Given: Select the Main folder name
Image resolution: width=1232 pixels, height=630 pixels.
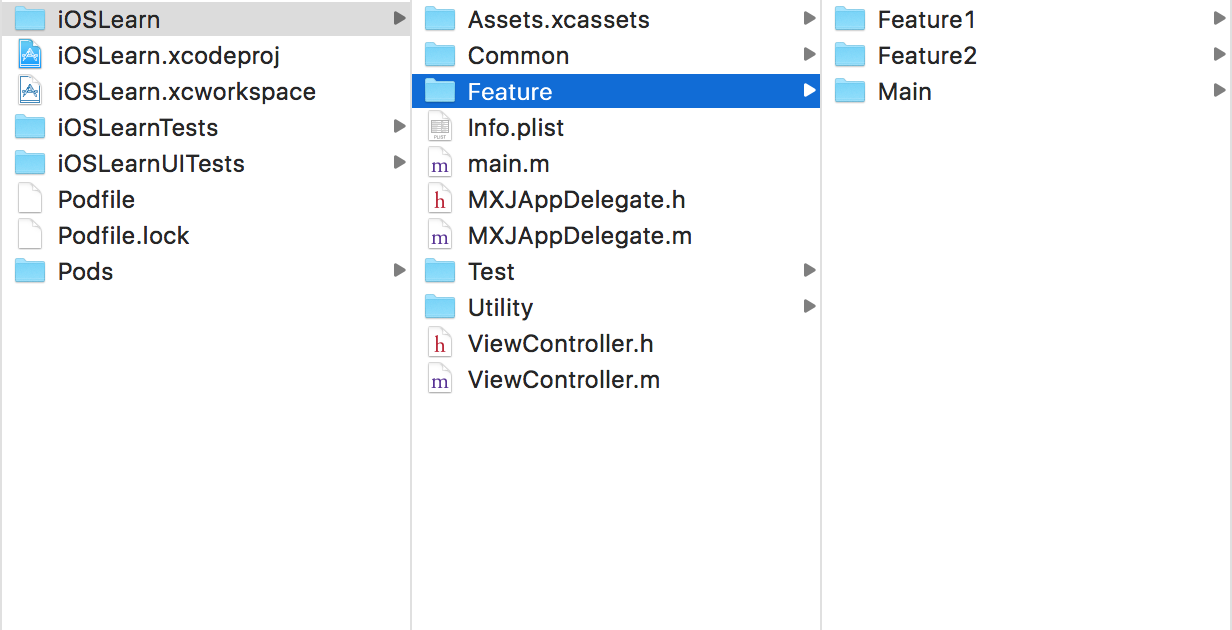Looking at the screenshot, I should pos(904,92).
